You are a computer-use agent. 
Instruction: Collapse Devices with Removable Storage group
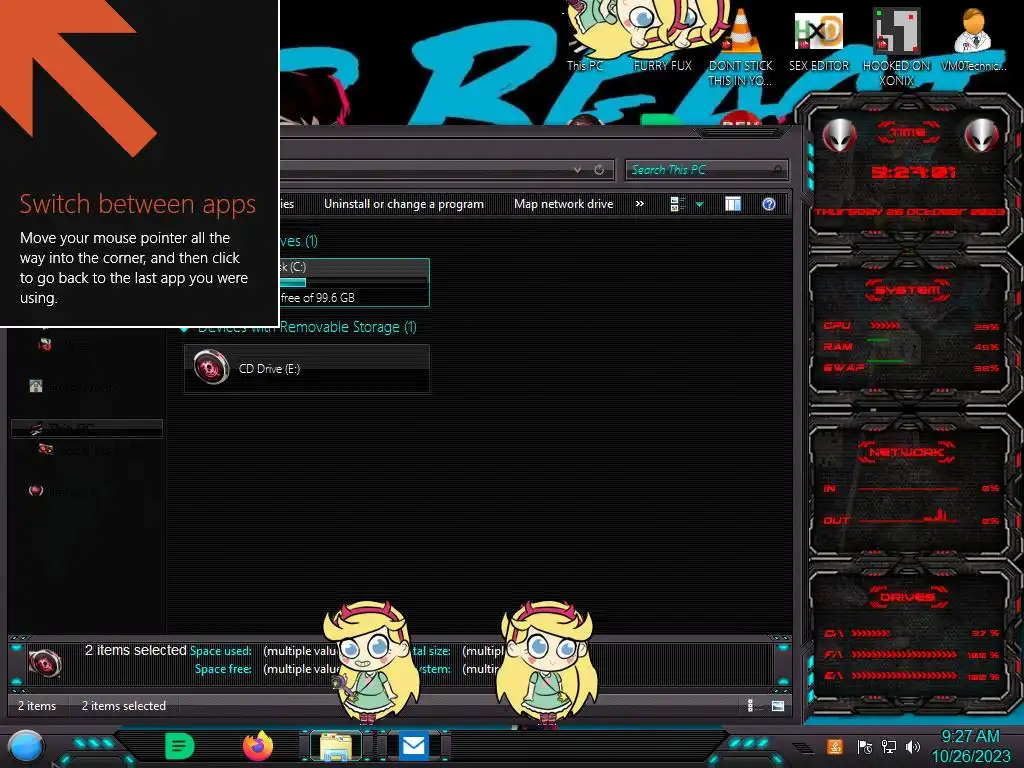[186, 329]
